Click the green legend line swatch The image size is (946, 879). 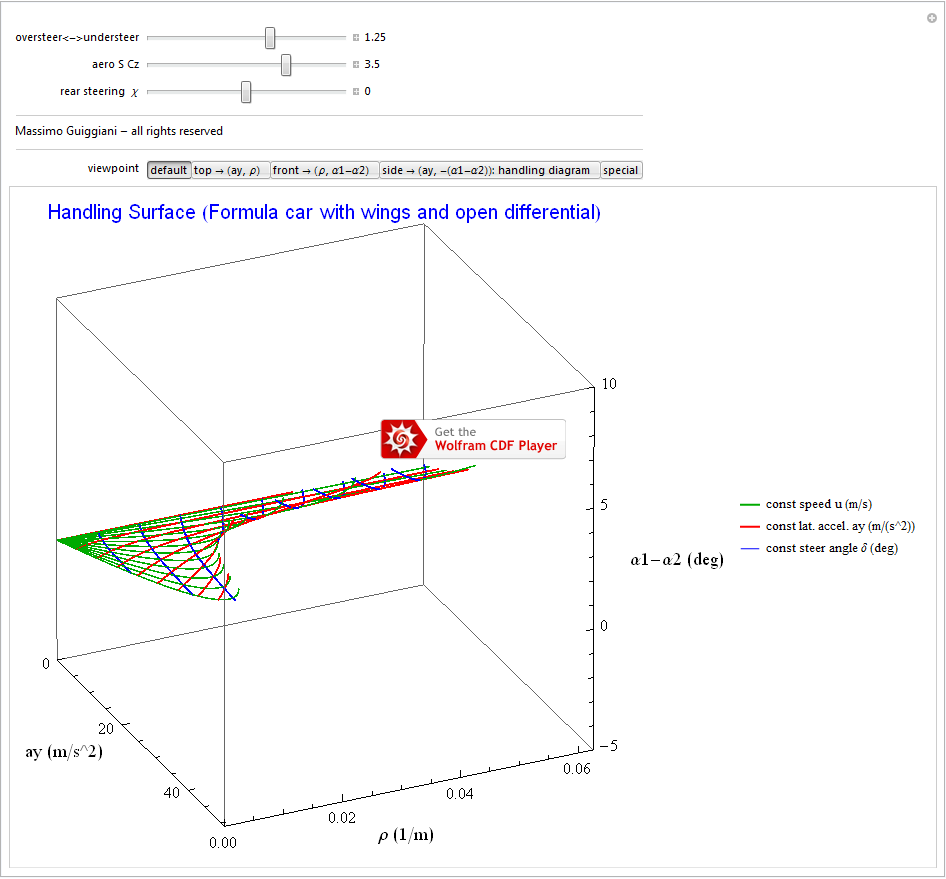click(749, 504)
